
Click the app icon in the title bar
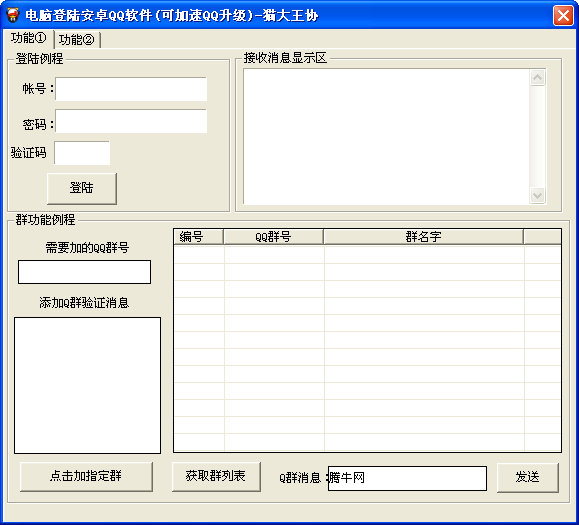pos(12,15)
